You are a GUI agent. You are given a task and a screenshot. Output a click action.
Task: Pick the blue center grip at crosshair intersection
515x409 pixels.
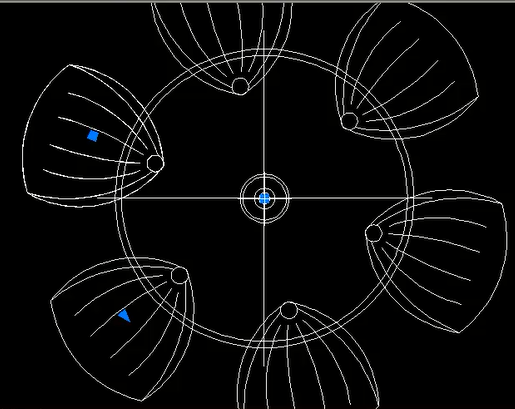tap(264, 199)
